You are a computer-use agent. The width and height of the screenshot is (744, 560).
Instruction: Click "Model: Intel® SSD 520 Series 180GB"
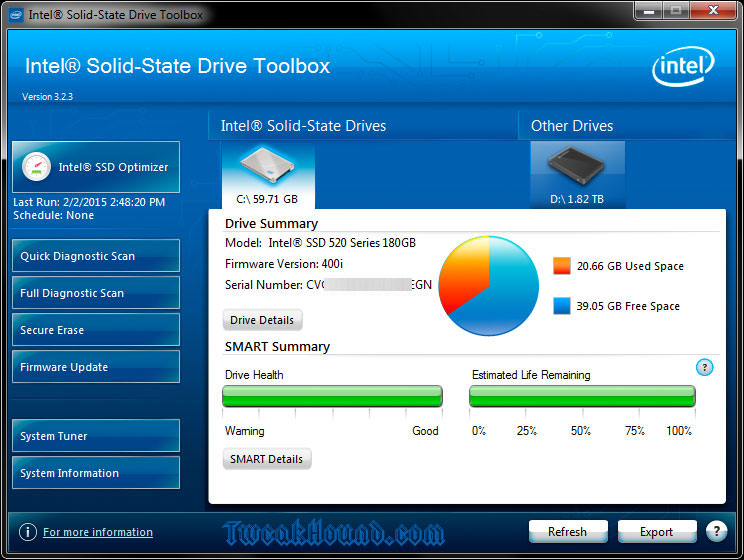(320, 243)
